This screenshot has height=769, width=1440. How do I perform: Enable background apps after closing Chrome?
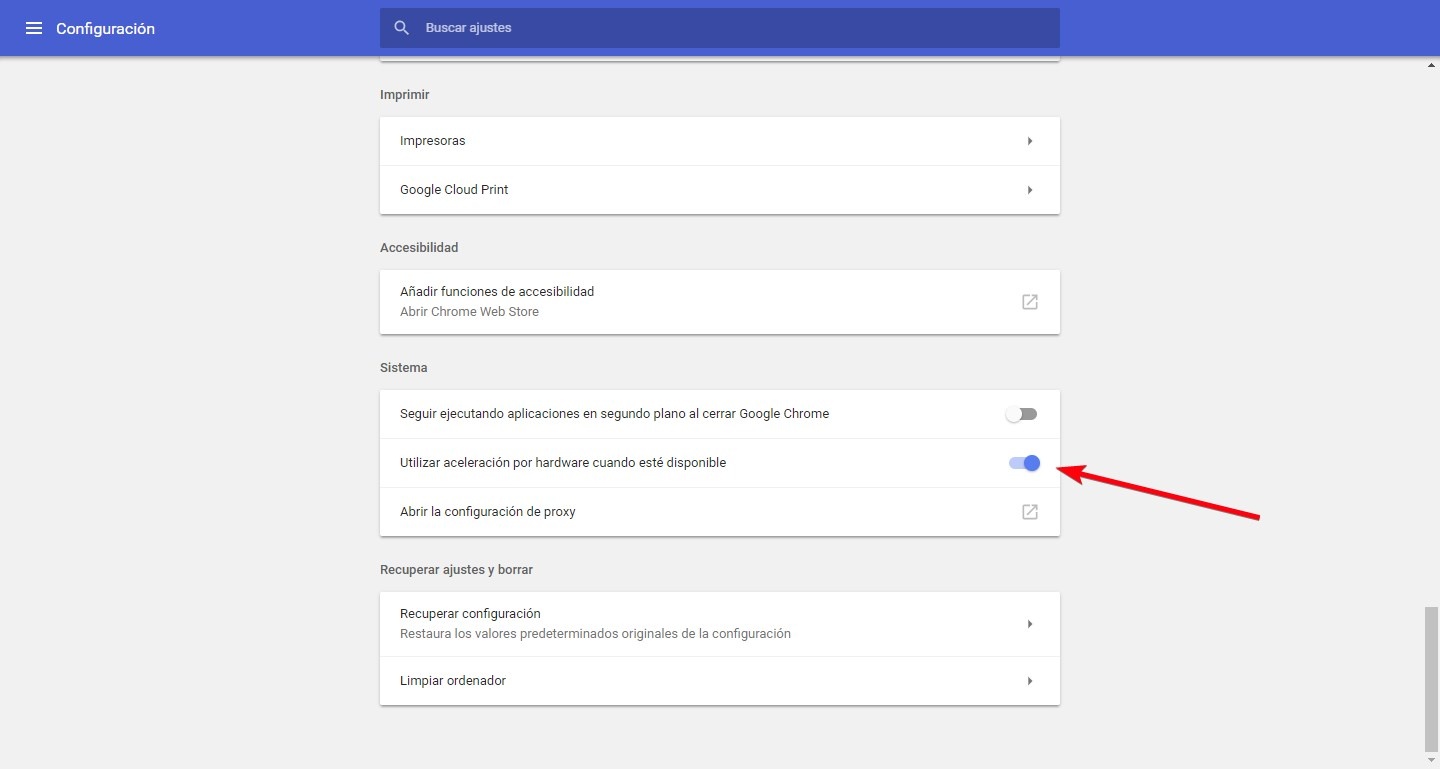click(1022, 414)
